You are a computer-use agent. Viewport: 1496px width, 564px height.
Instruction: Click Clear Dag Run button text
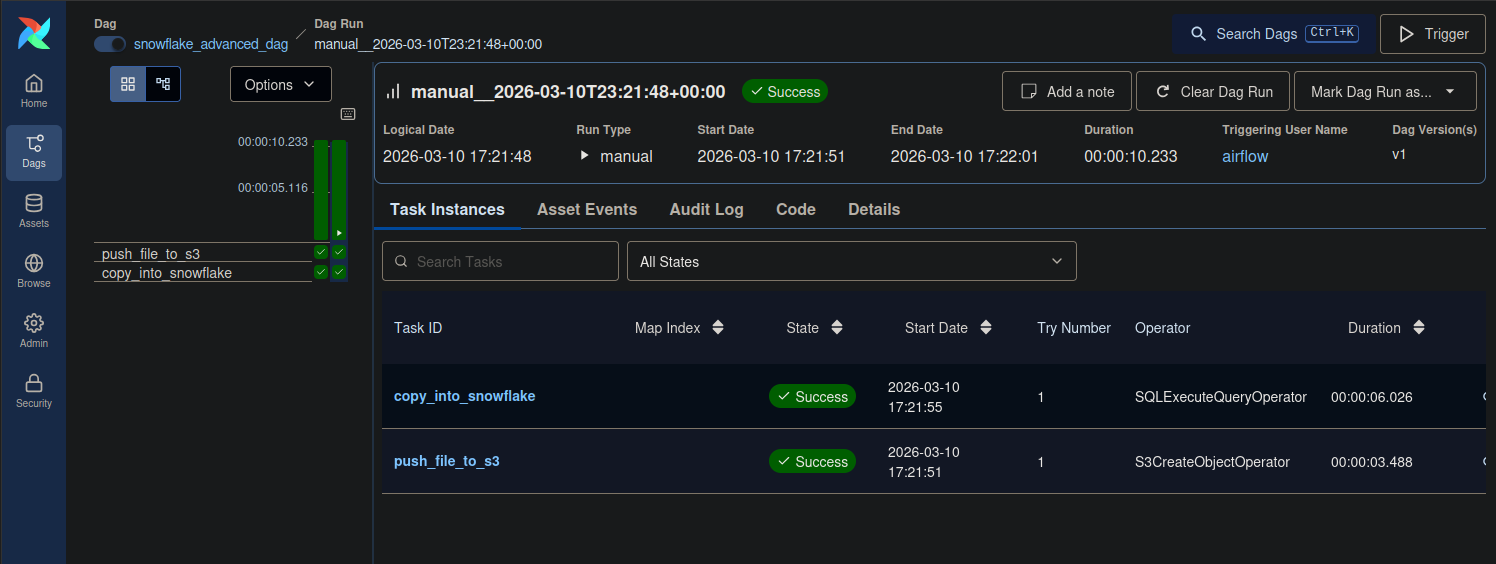1227,92
